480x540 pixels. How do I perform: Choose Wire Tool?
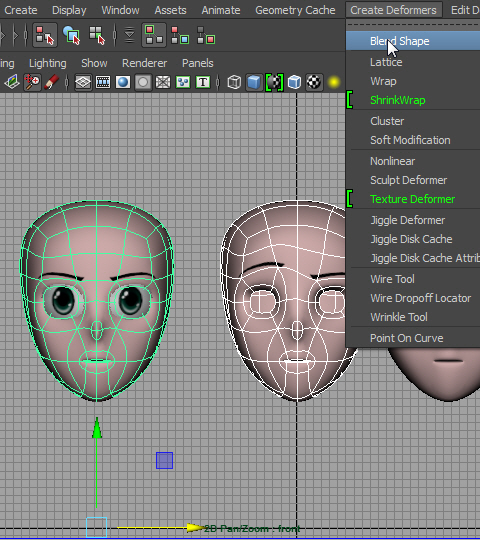pyautogui.click(x=413, y=279)
